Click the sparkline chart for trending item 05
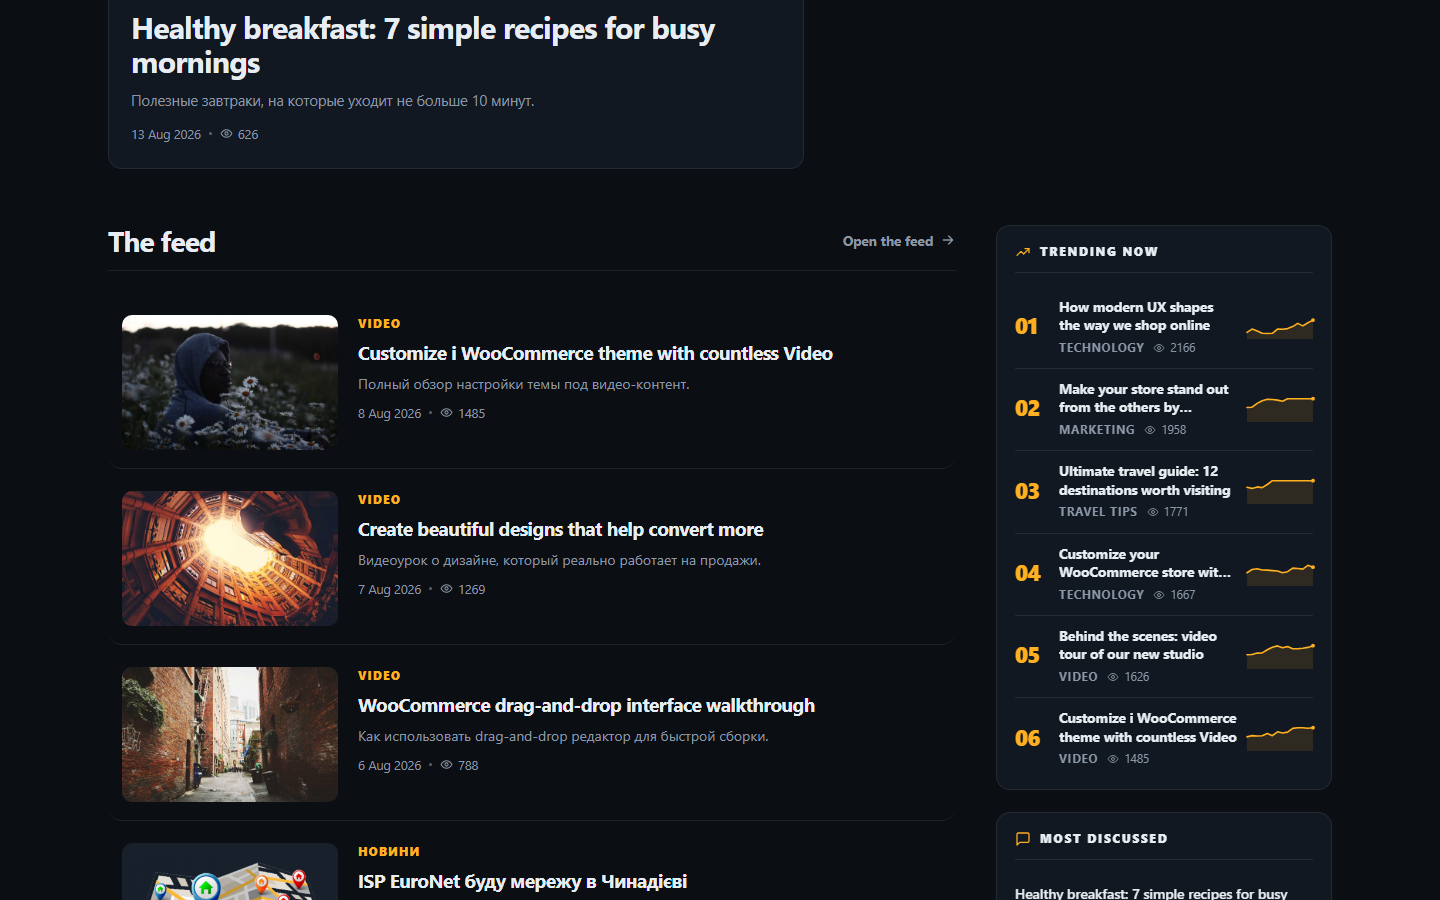The width and height of the screenshot is (1440, 900). pos(1280,656)
